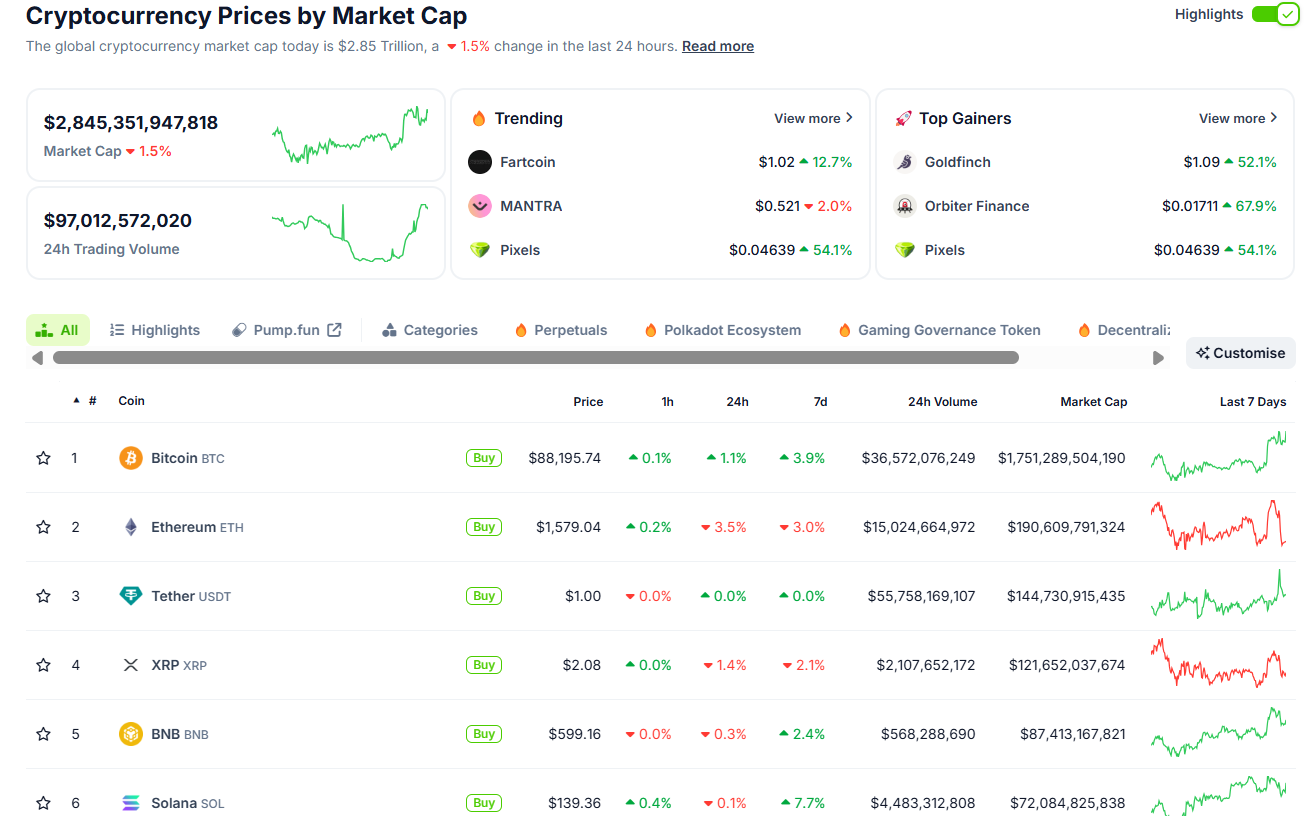This screenshot has width=1306, height=816.
Task: Switch to the Categories tab
Action: (x=430, y=330)
